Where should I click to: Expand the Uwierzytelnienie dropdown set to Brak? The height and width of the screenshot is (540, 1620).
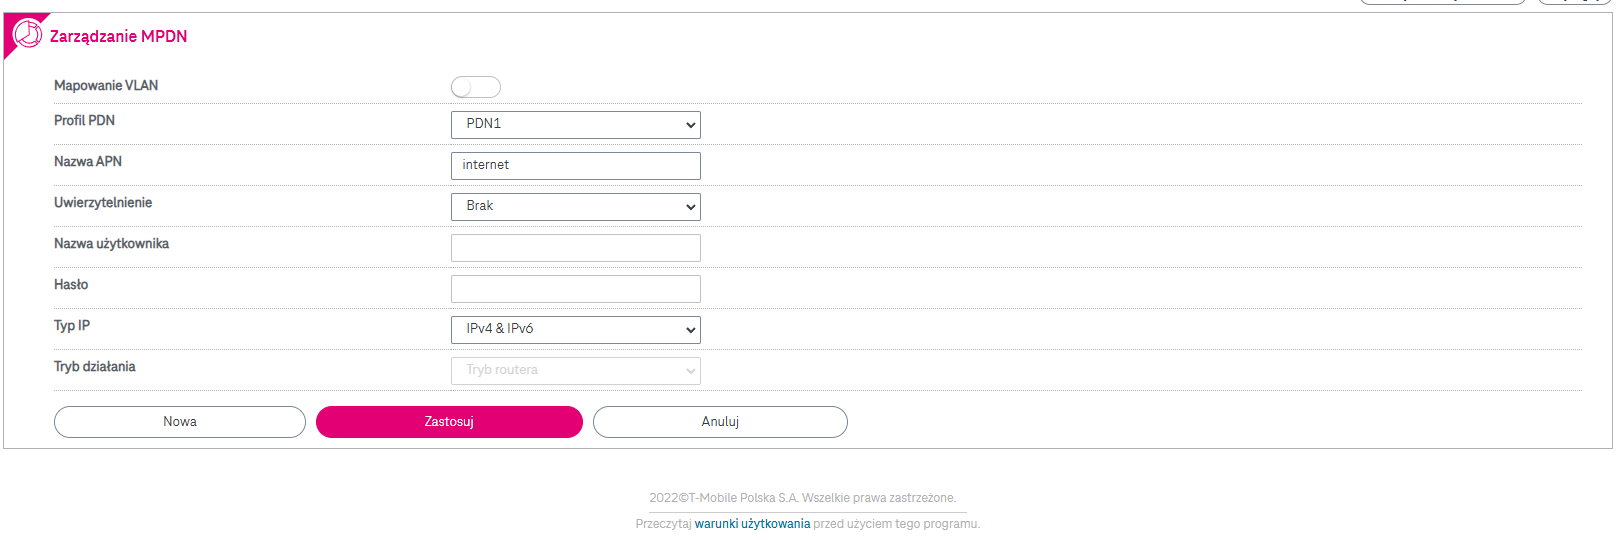tap(576, 207)
